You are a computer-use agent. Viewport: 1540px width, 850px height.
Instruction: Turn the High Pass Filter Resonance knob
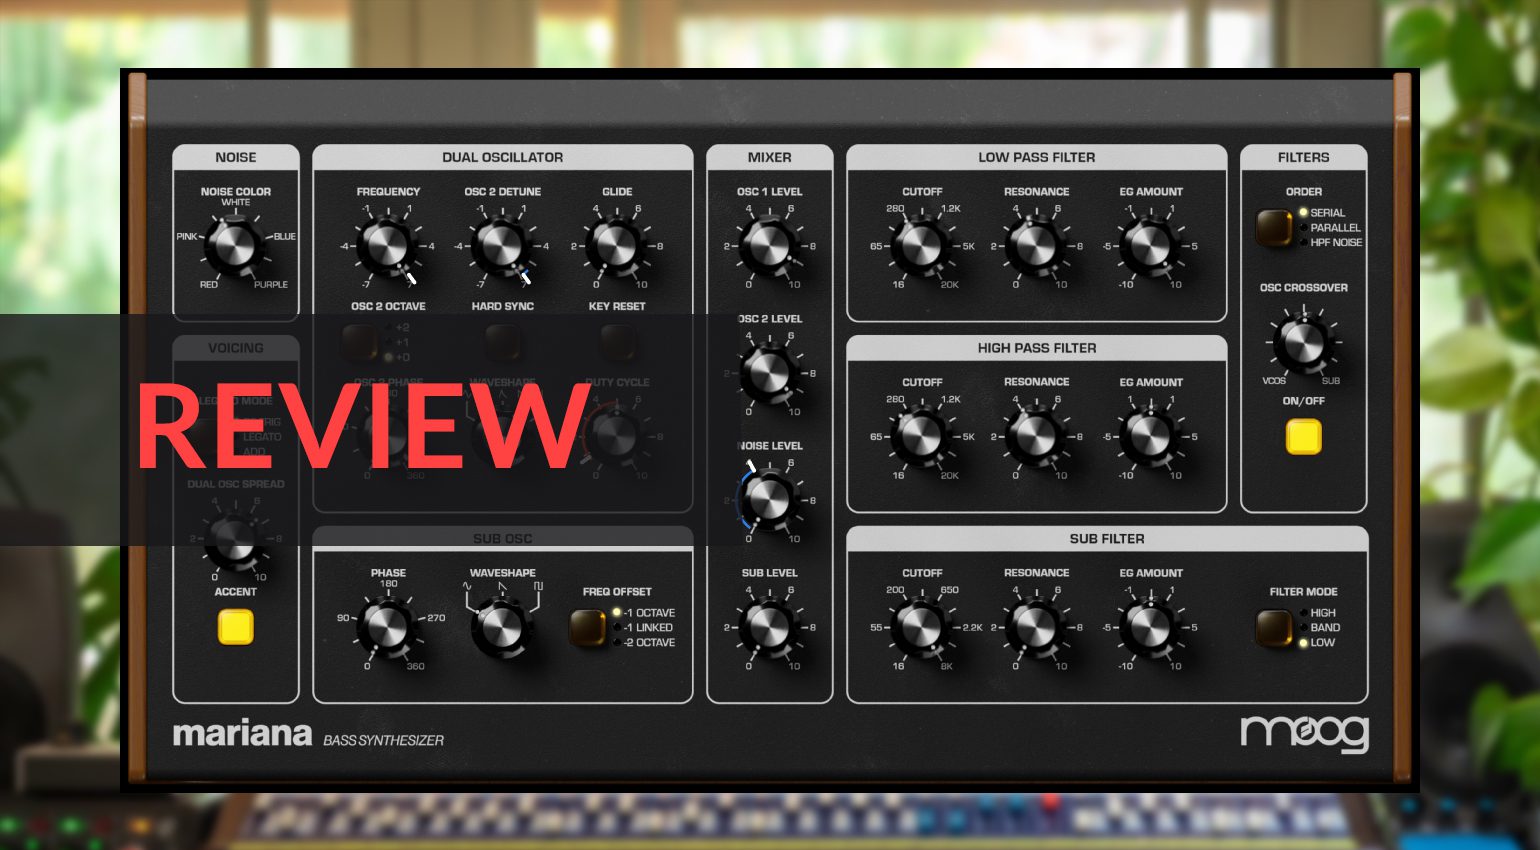(1037, 437)
